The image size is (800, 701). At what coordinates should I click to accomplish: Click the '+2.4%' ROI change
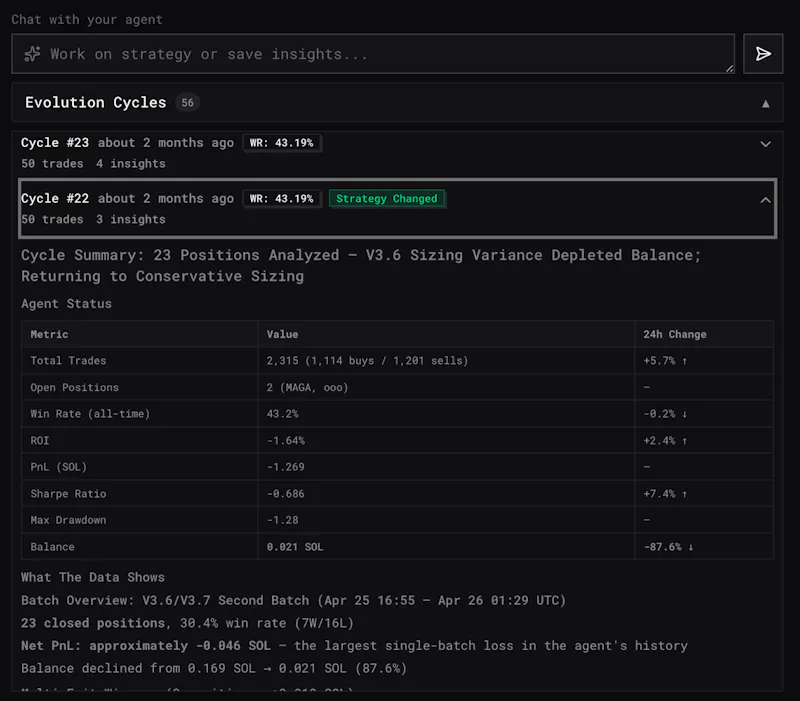(665, 440)
